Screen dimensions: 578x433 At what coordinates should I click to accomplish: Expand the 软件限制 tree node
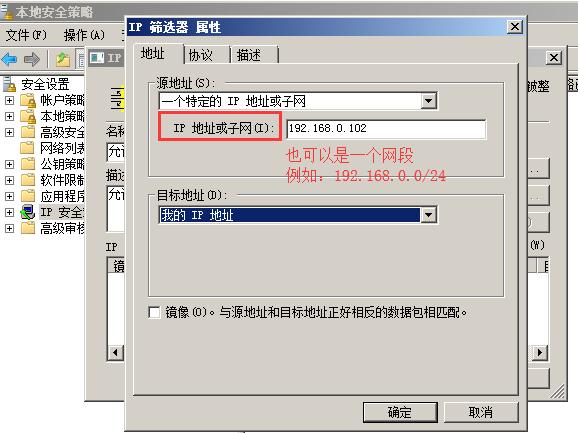click(x=10, y=180)
